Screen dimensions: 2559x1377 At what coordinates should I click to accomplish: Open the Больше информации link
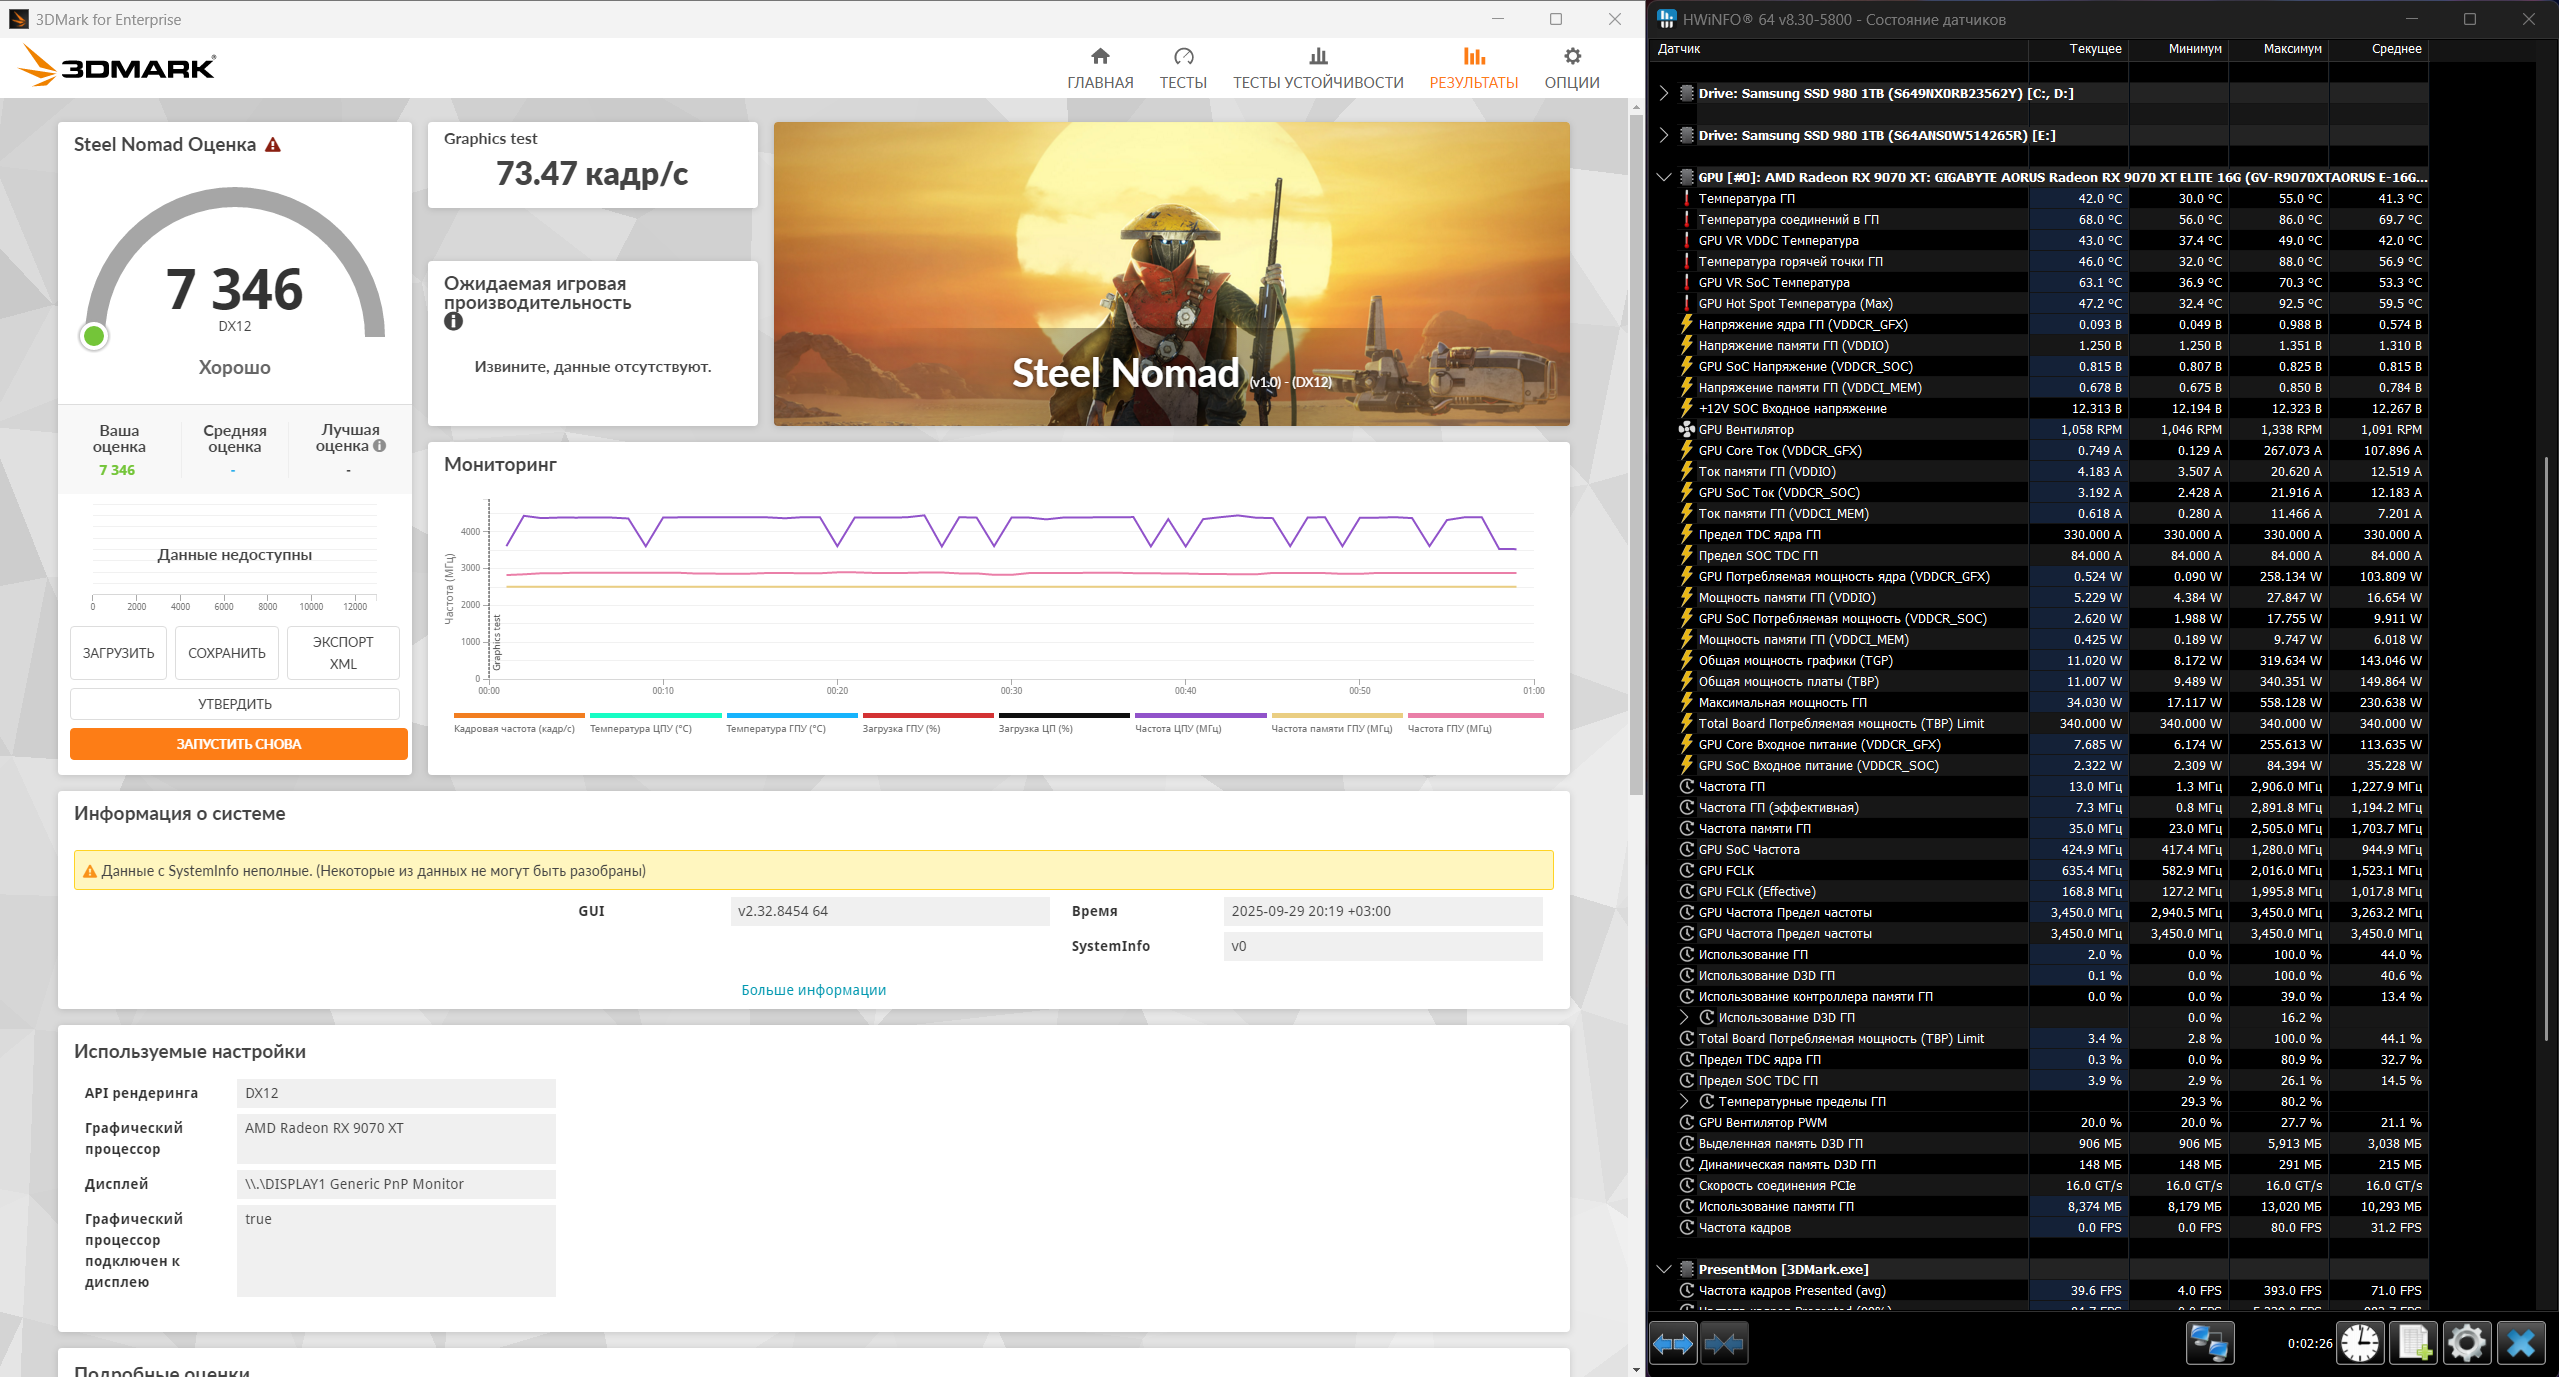[814, 990]
